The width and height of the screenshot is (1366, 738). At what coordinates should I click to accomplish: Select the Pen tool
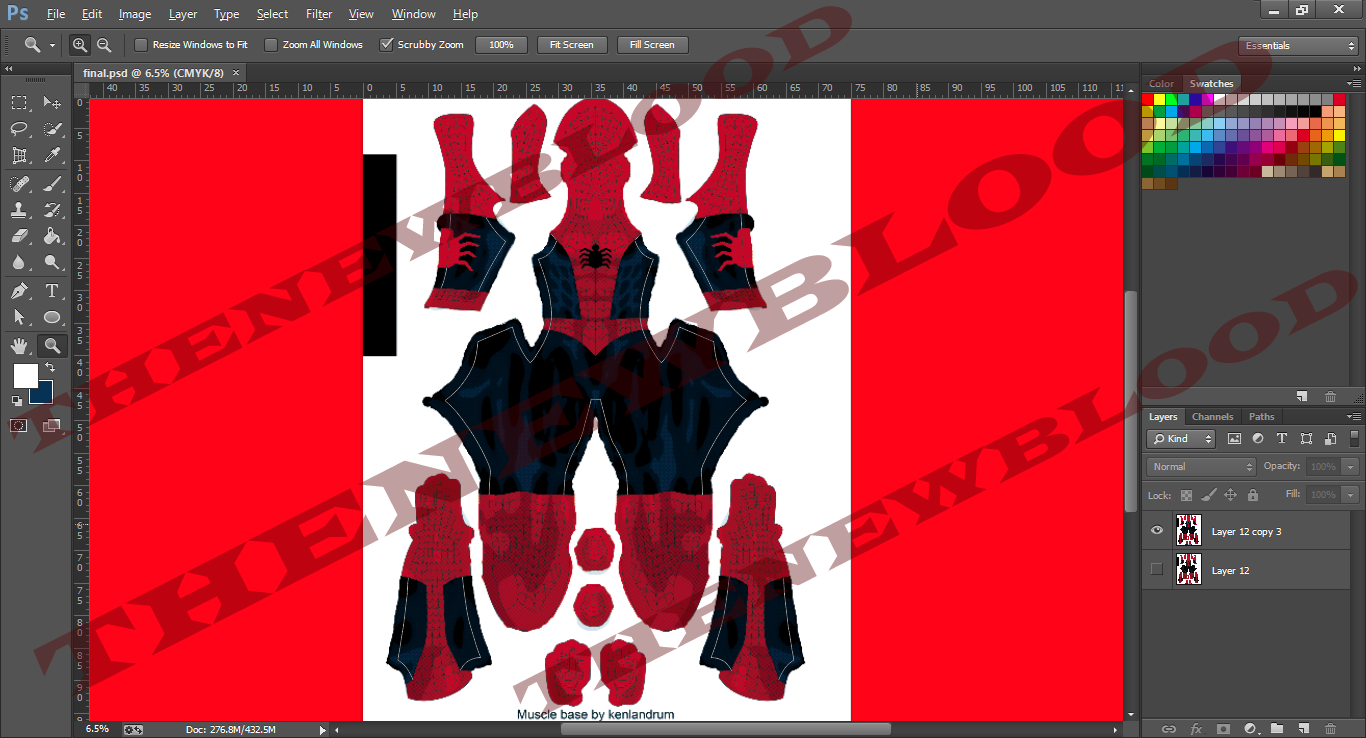coord(19,291)
